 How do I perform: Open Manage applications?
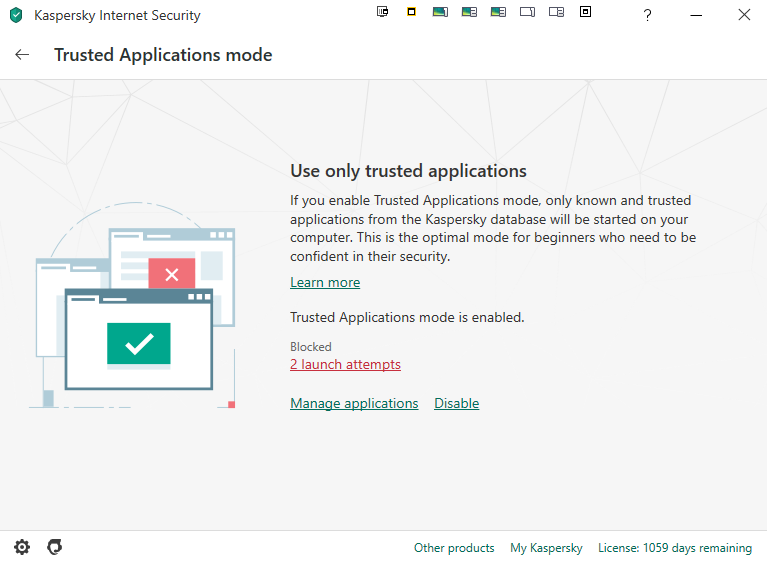[354, 404]
